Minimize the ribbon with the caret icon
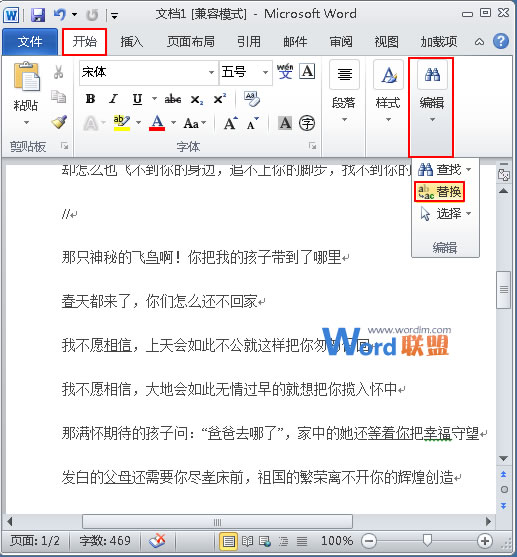Viewport: 517px width, 557px height. coord(479,42)
